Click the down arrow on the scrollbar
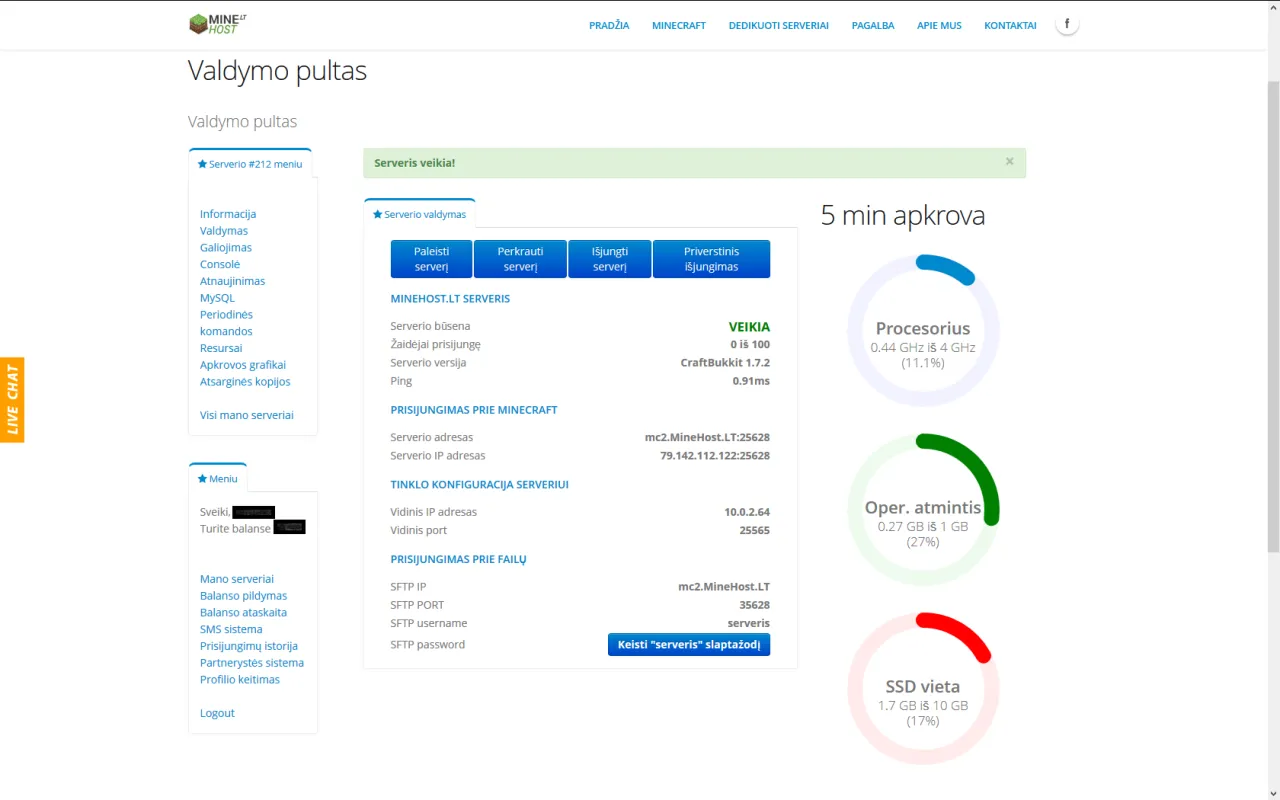This screenshot has width=1280, height=800. click(x=1272, y=792)
